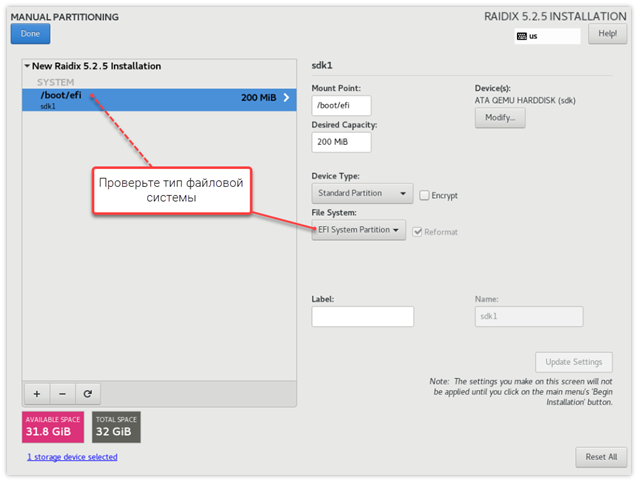The width and height of the screenshot is (638, 482).
Task: Toggle the Reformat checkbox
Action: coord(417,232)
